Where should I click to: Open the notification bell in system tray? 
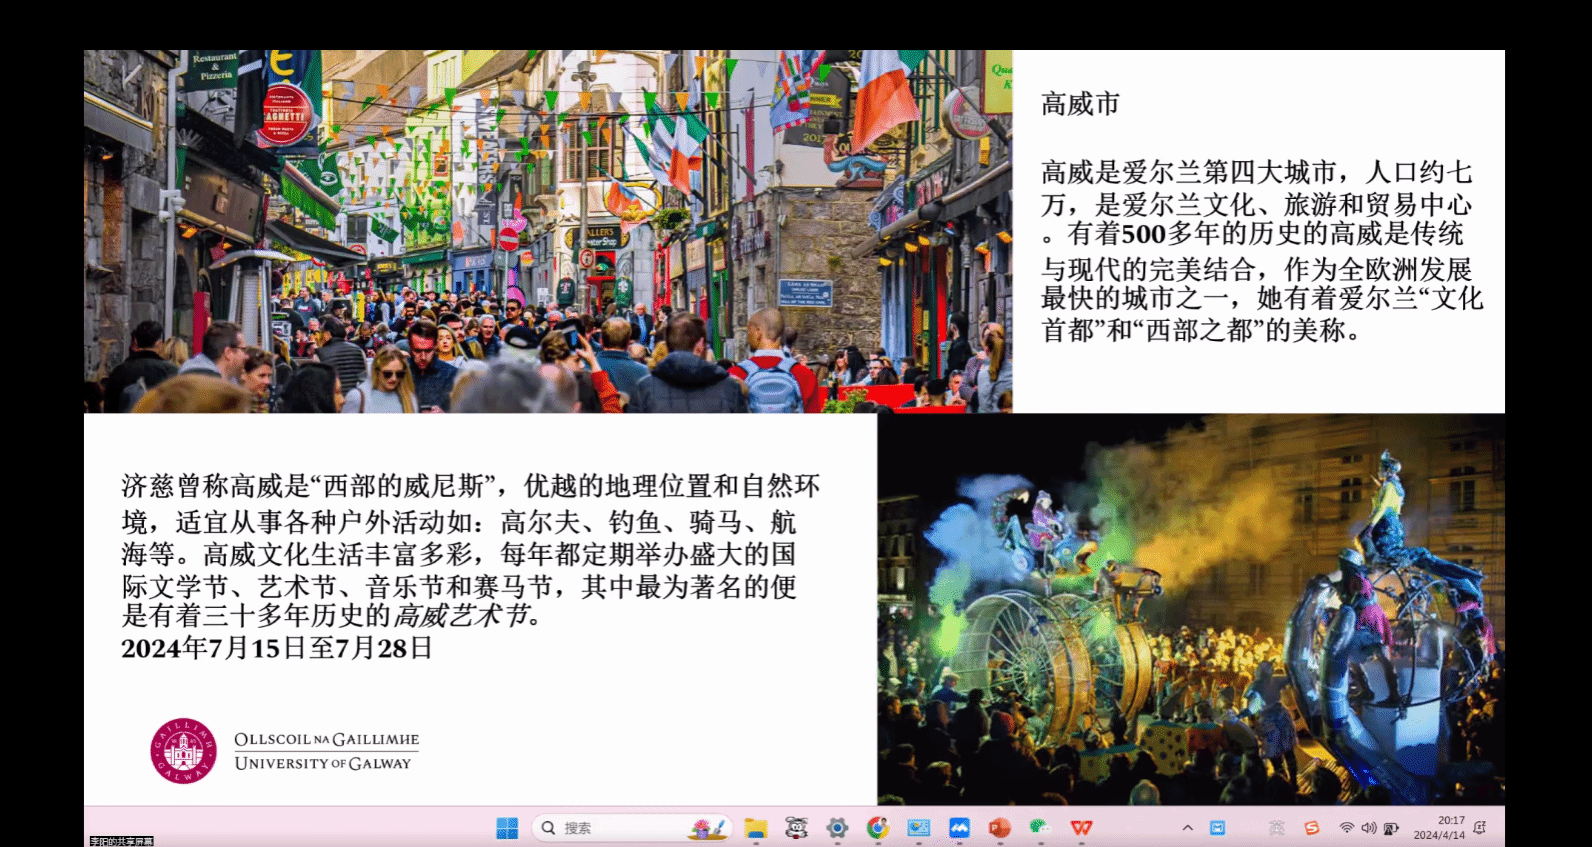tap(1480, 828)
